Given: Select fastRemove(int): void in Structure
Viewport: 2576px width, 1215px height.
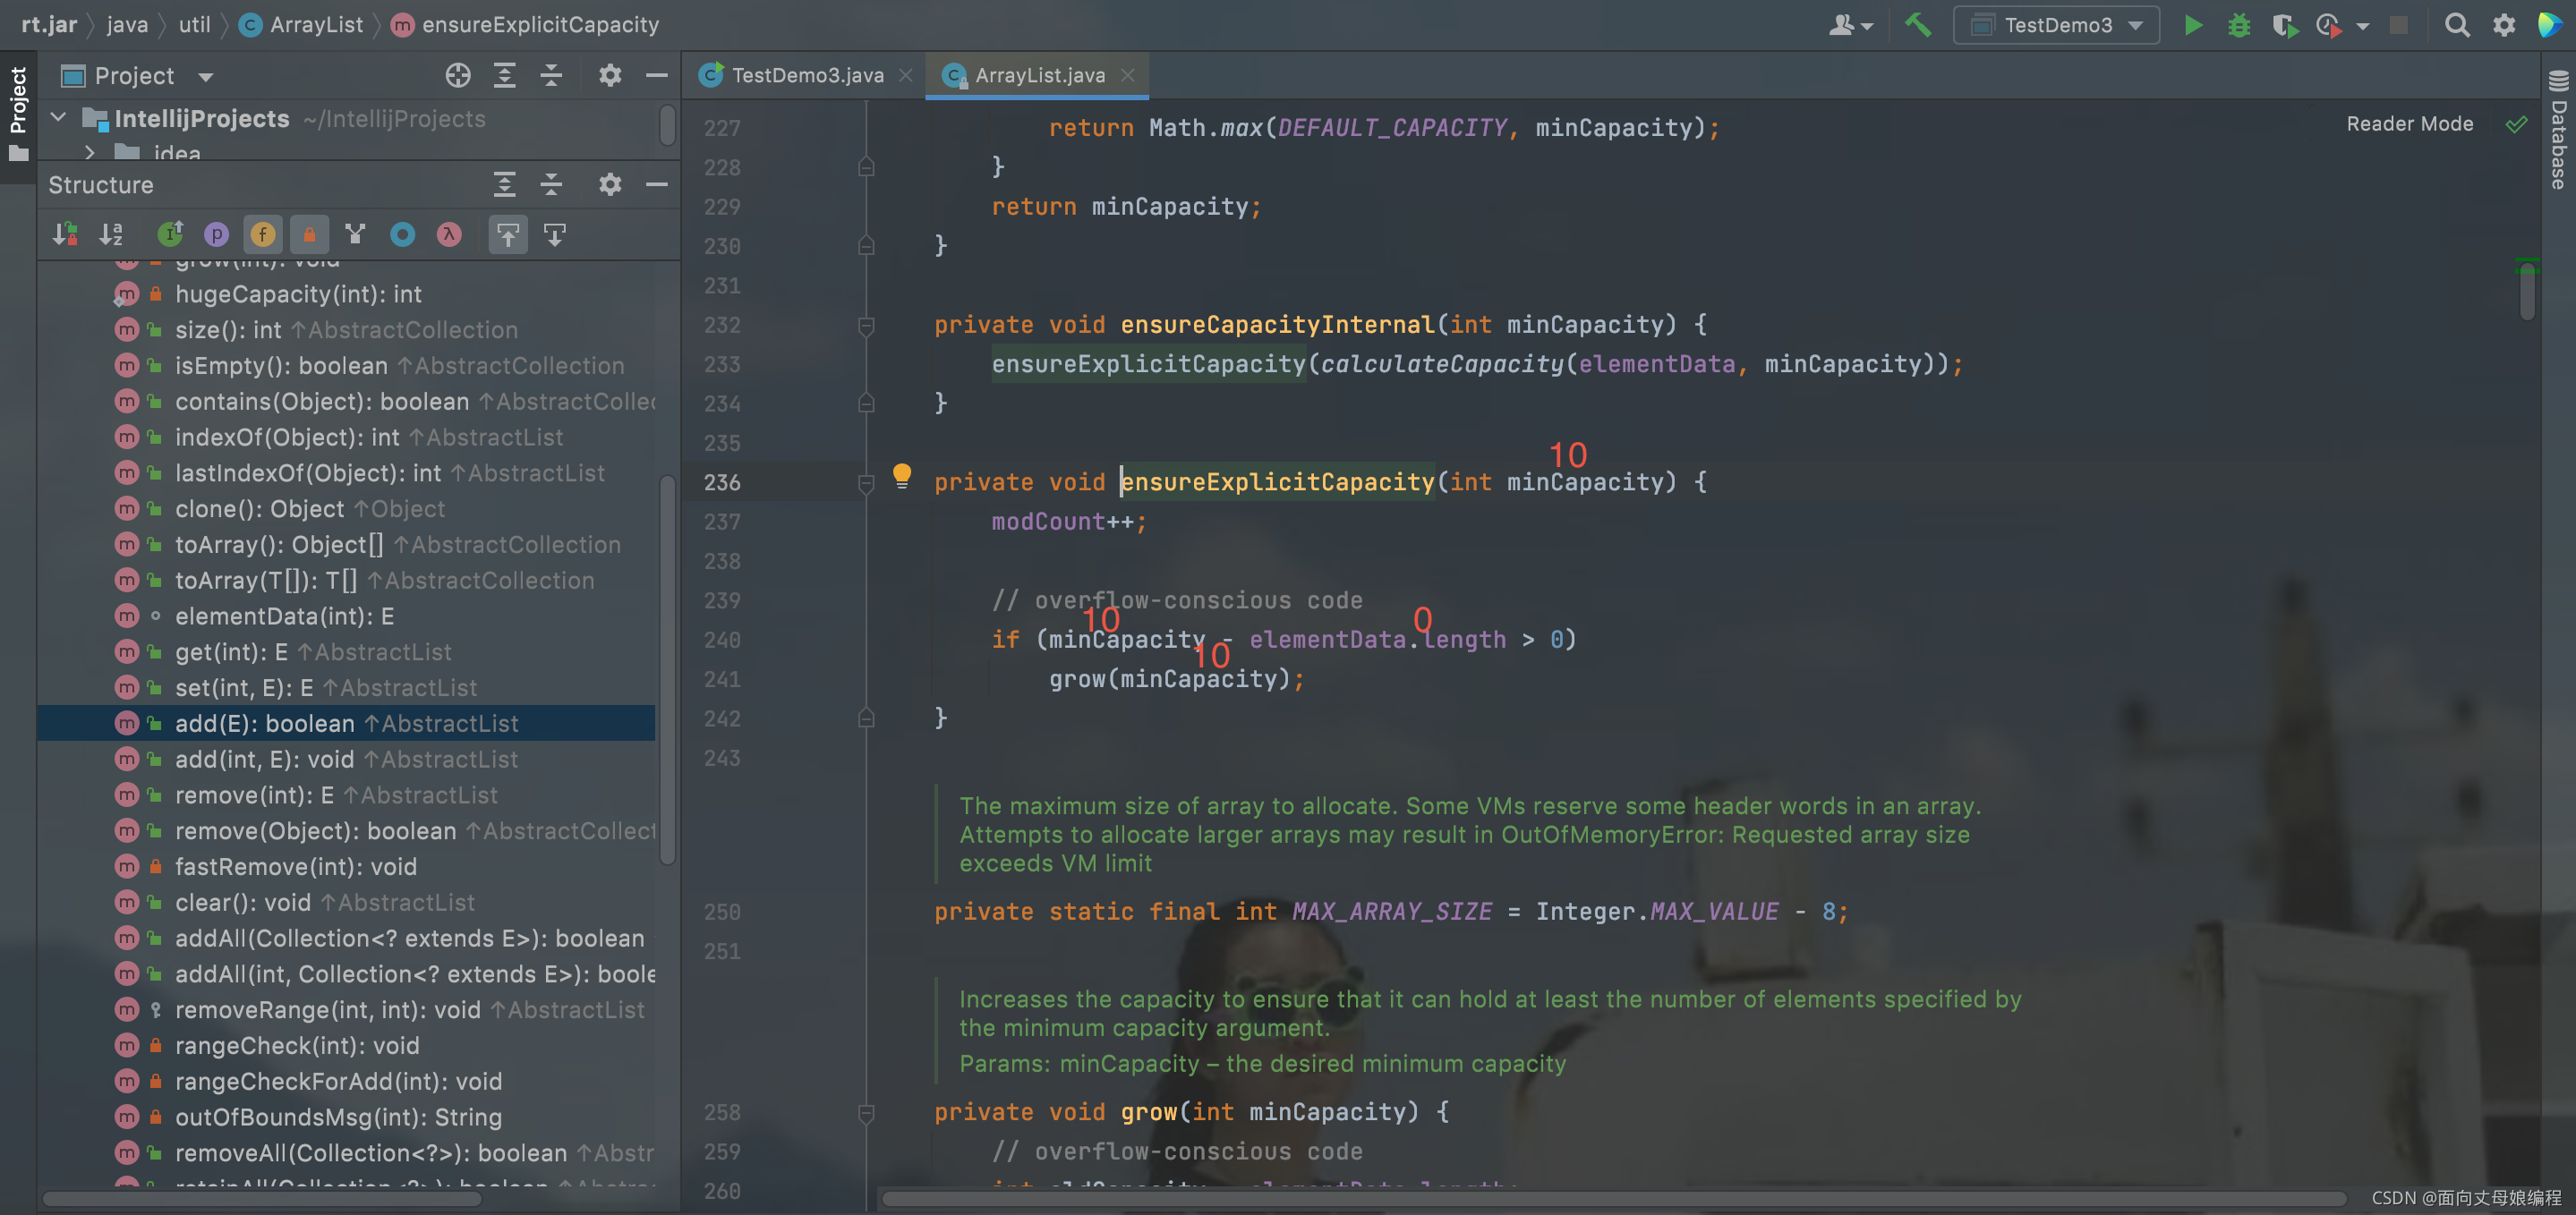Looking at the screenshot, I should pos(346,867).
